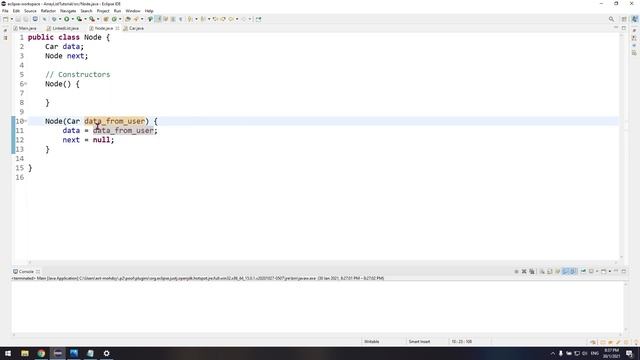This screenshot has height=360, width=640.
Task: Minimize the Console view panel
Action: coord(616,271)
